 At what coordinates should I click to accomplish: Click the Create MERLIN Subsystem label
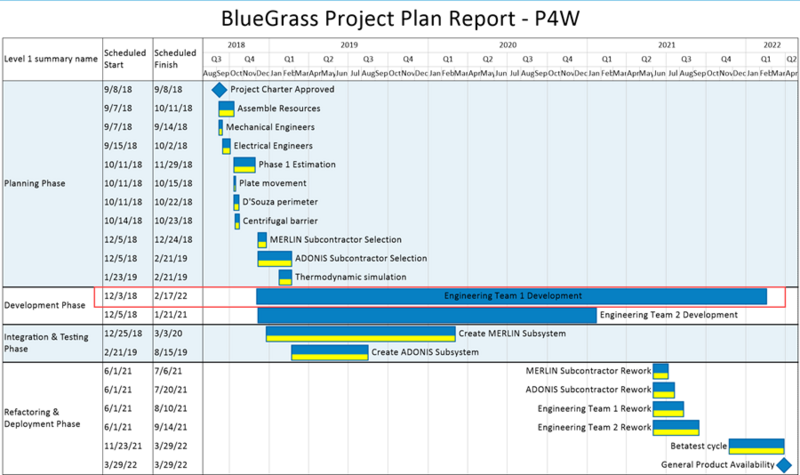(x=512, y=334)
